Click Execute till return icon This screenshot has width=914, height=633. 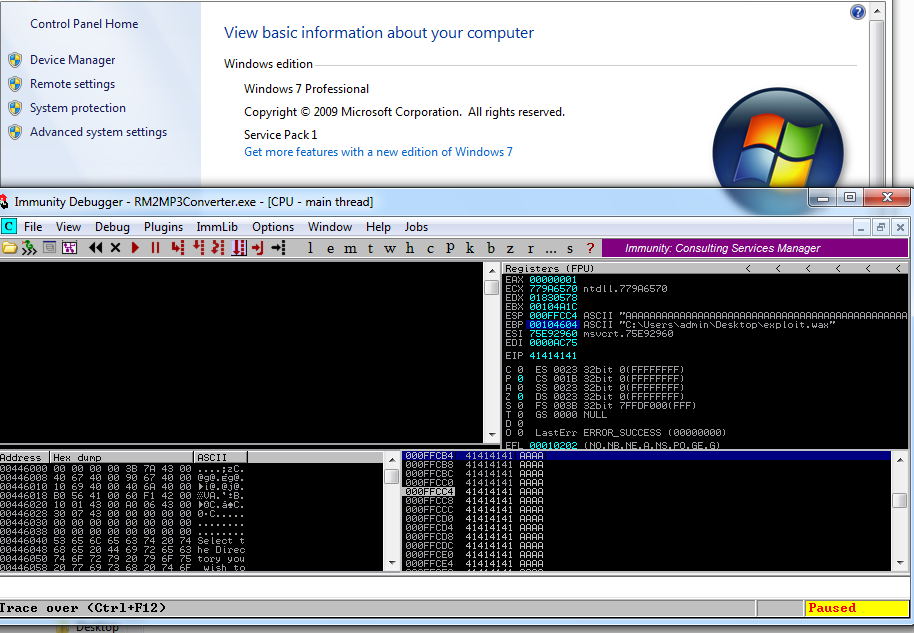pos(258,248)
